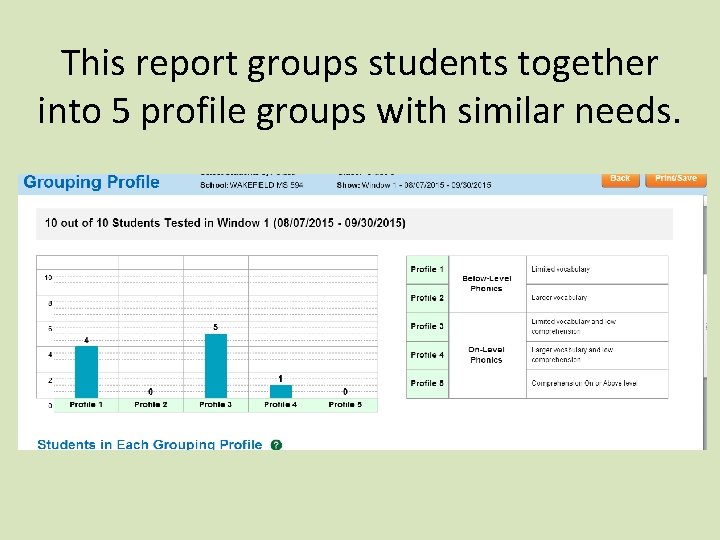The image size is (720, 540).
Task: Click 'Larger vocabulary and low comprehension' cell
Action: pos(597,355)
